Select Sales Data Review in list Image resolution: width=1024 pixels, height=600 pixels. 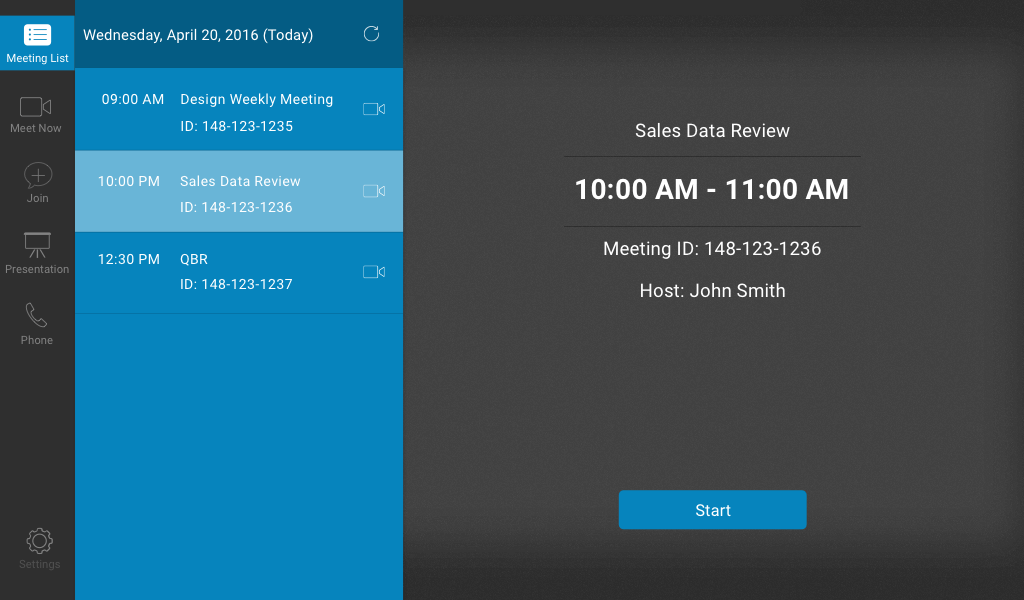click(x=240, y=182)
